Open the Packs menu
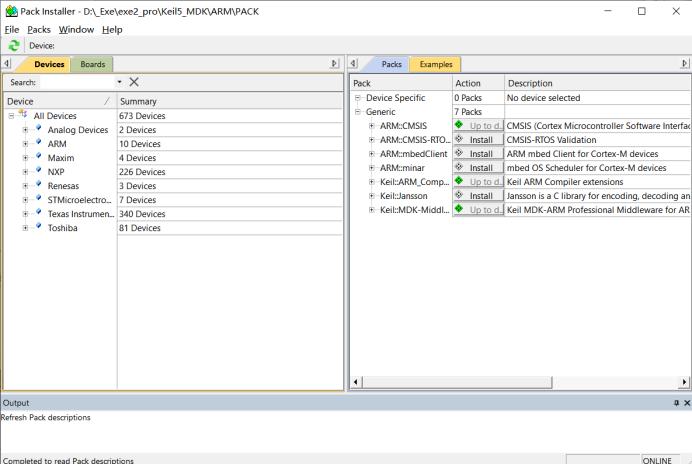 pyautogui.click(x=39, y=30)
